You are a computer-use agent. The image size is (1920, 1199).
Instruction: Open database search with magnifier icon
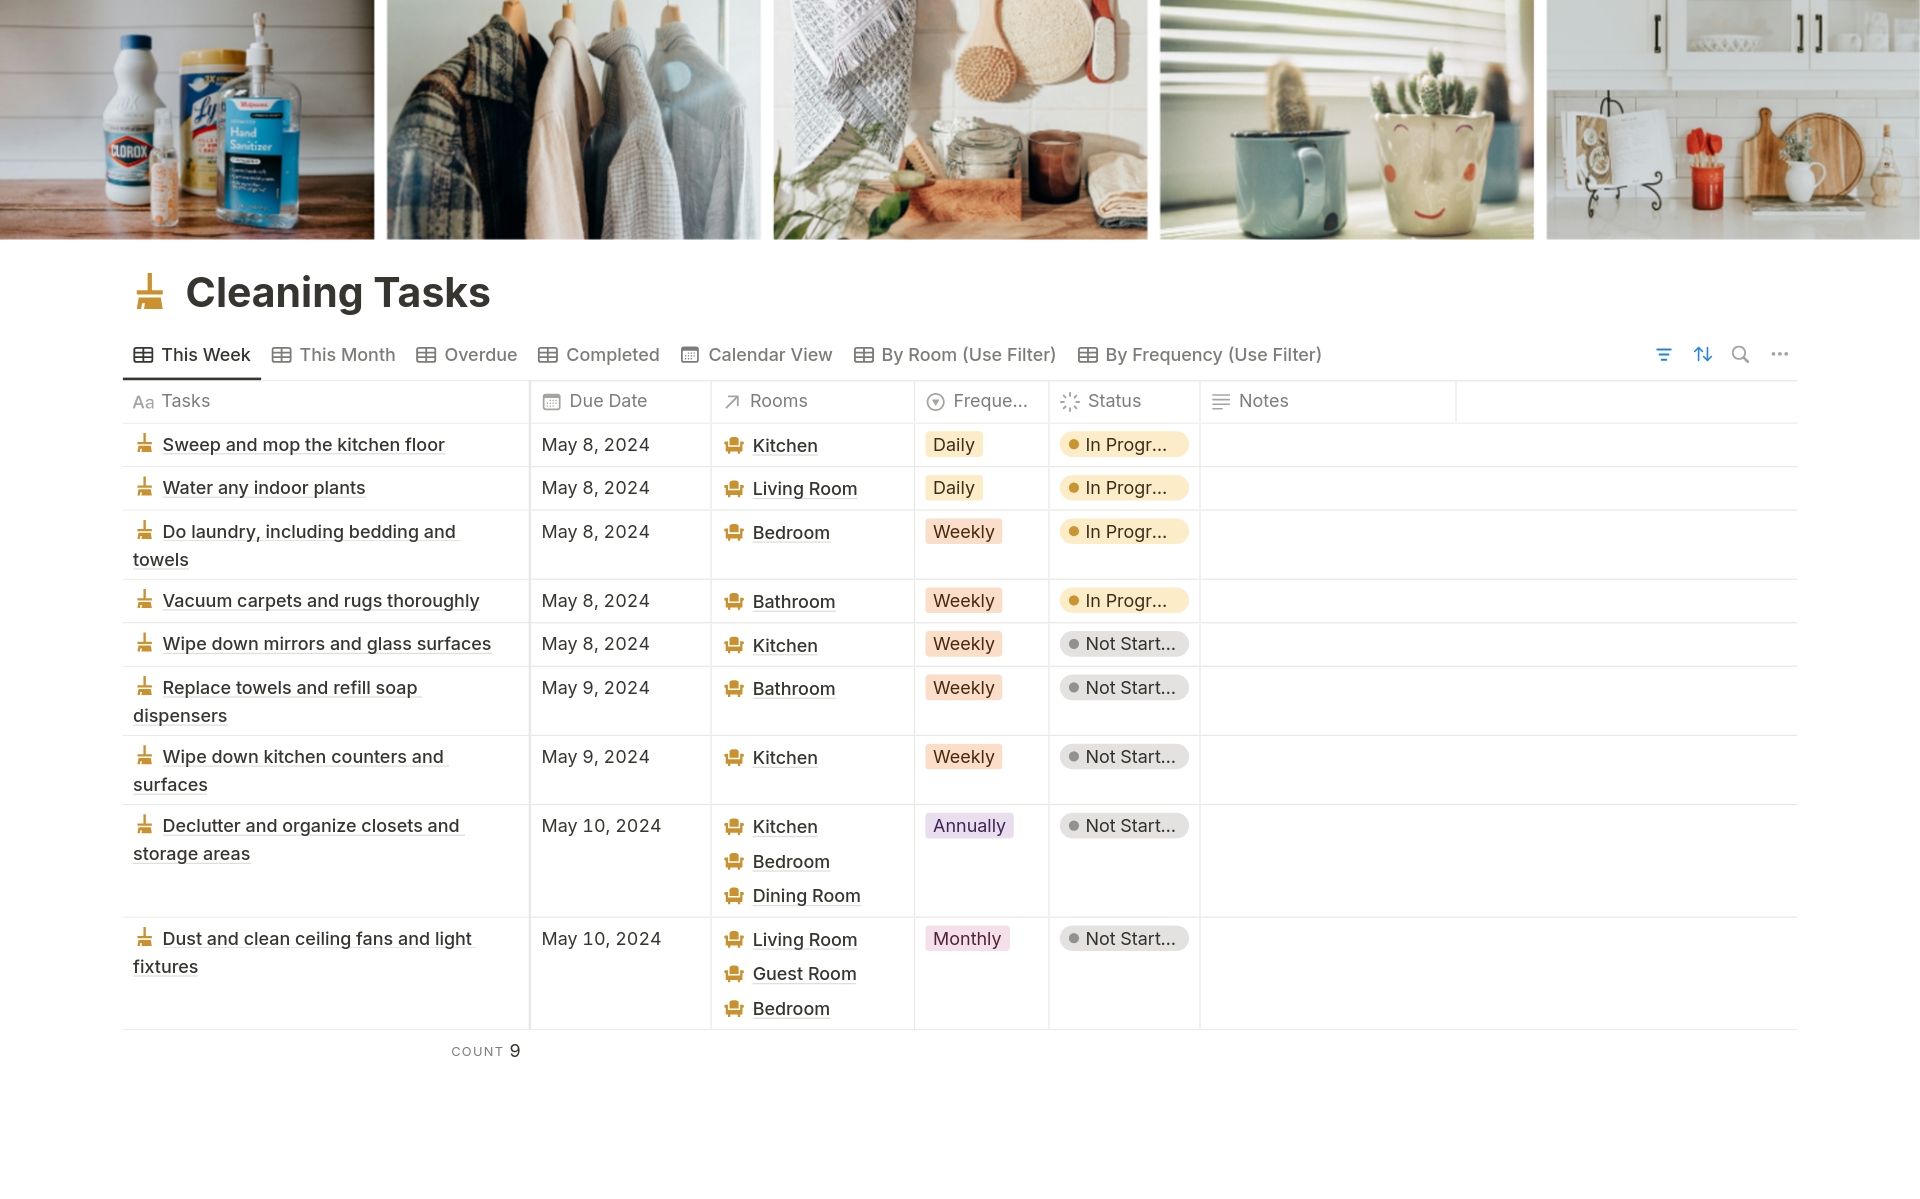click(1740, 354)
